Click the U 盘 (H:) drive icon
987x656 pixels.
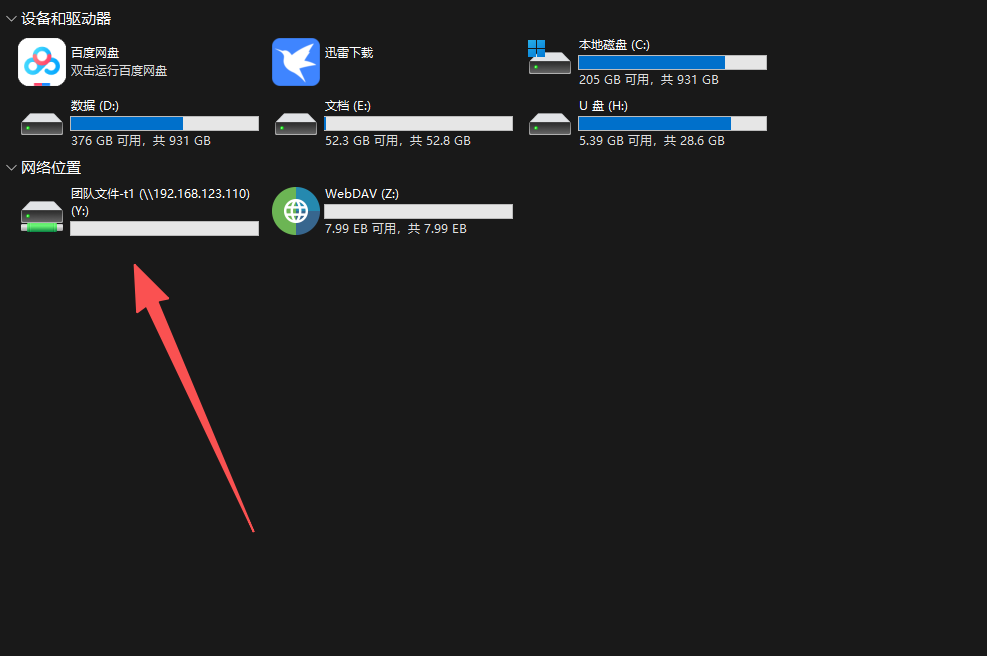[x=550, y=124]
